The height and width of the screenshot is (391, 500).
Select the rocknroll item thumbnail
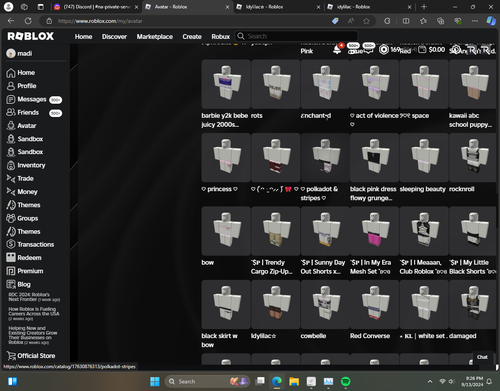[473, 158]
